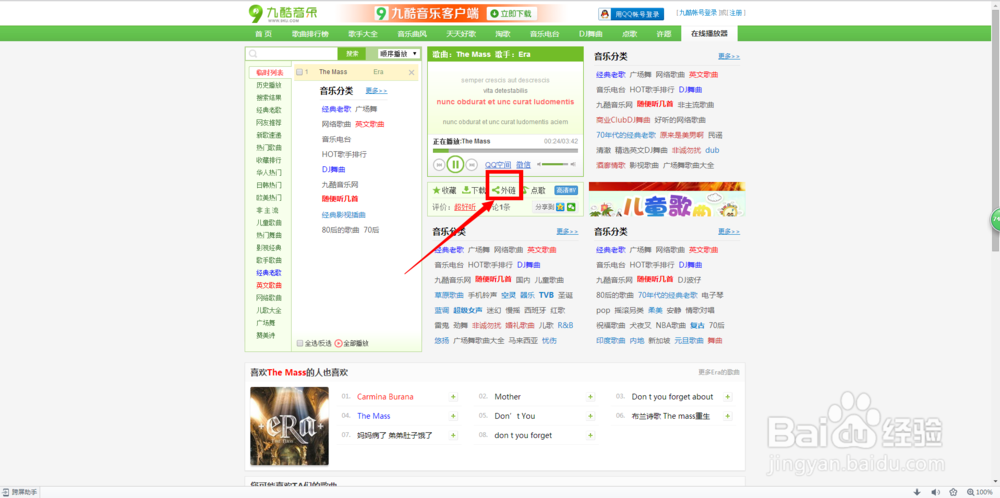Mute using the volume speaker icon

[540, 165]
